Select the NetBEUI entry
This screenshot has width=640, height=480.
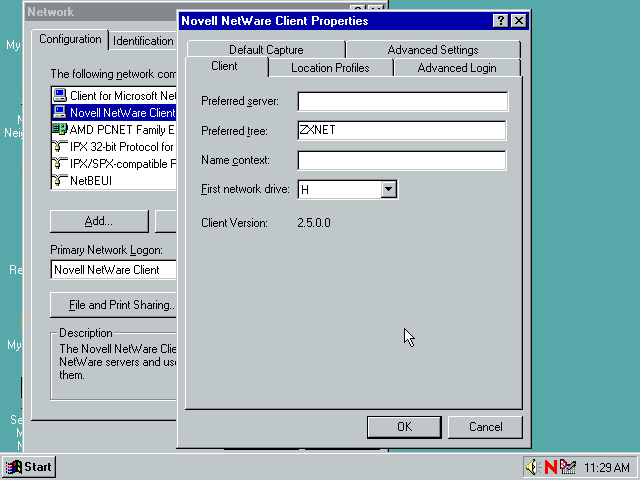coord(114,180)
